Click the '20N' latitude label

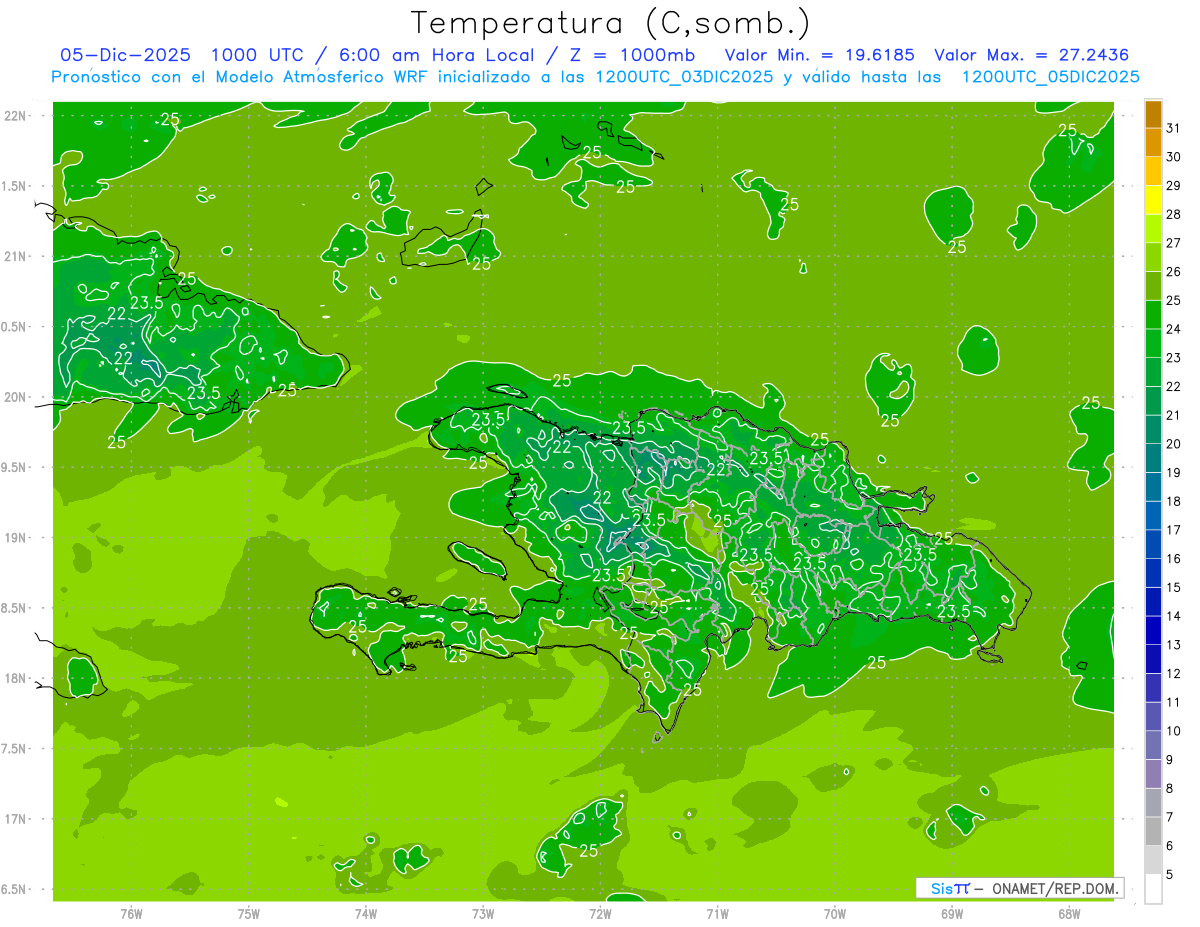[16, 398]
